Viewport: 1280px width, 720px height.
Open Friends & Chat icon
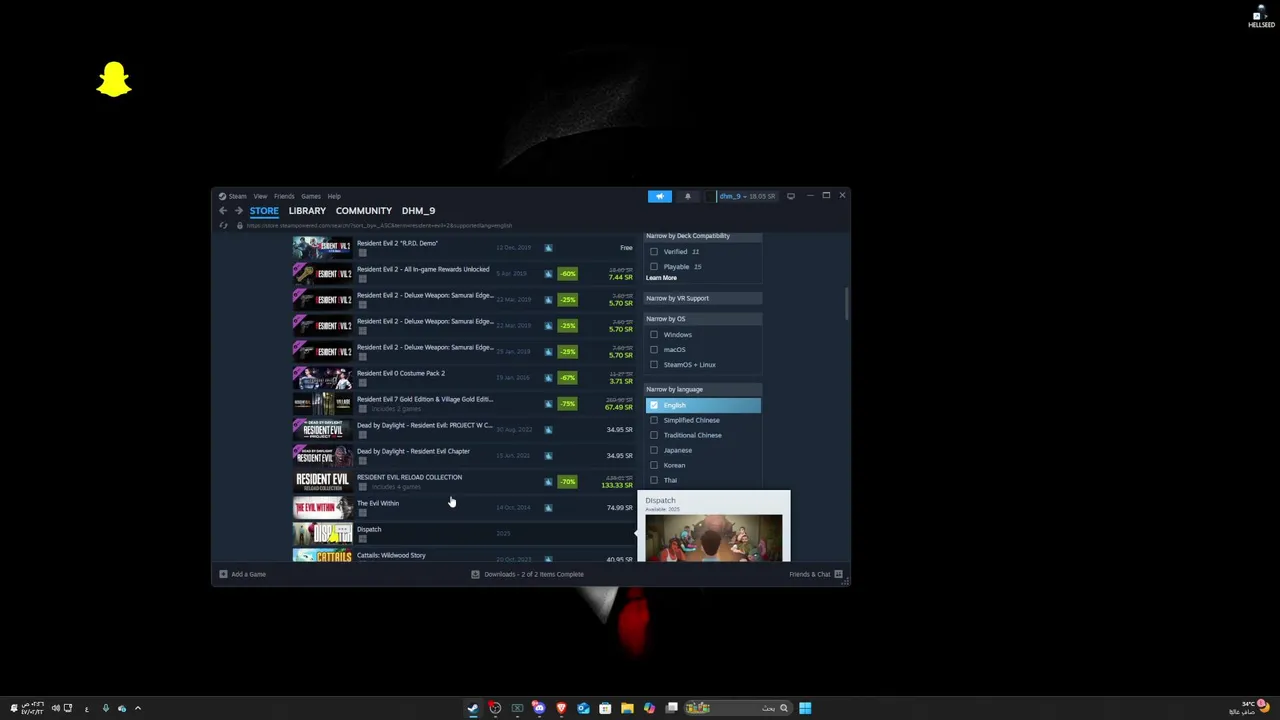(x=838, y=574)
